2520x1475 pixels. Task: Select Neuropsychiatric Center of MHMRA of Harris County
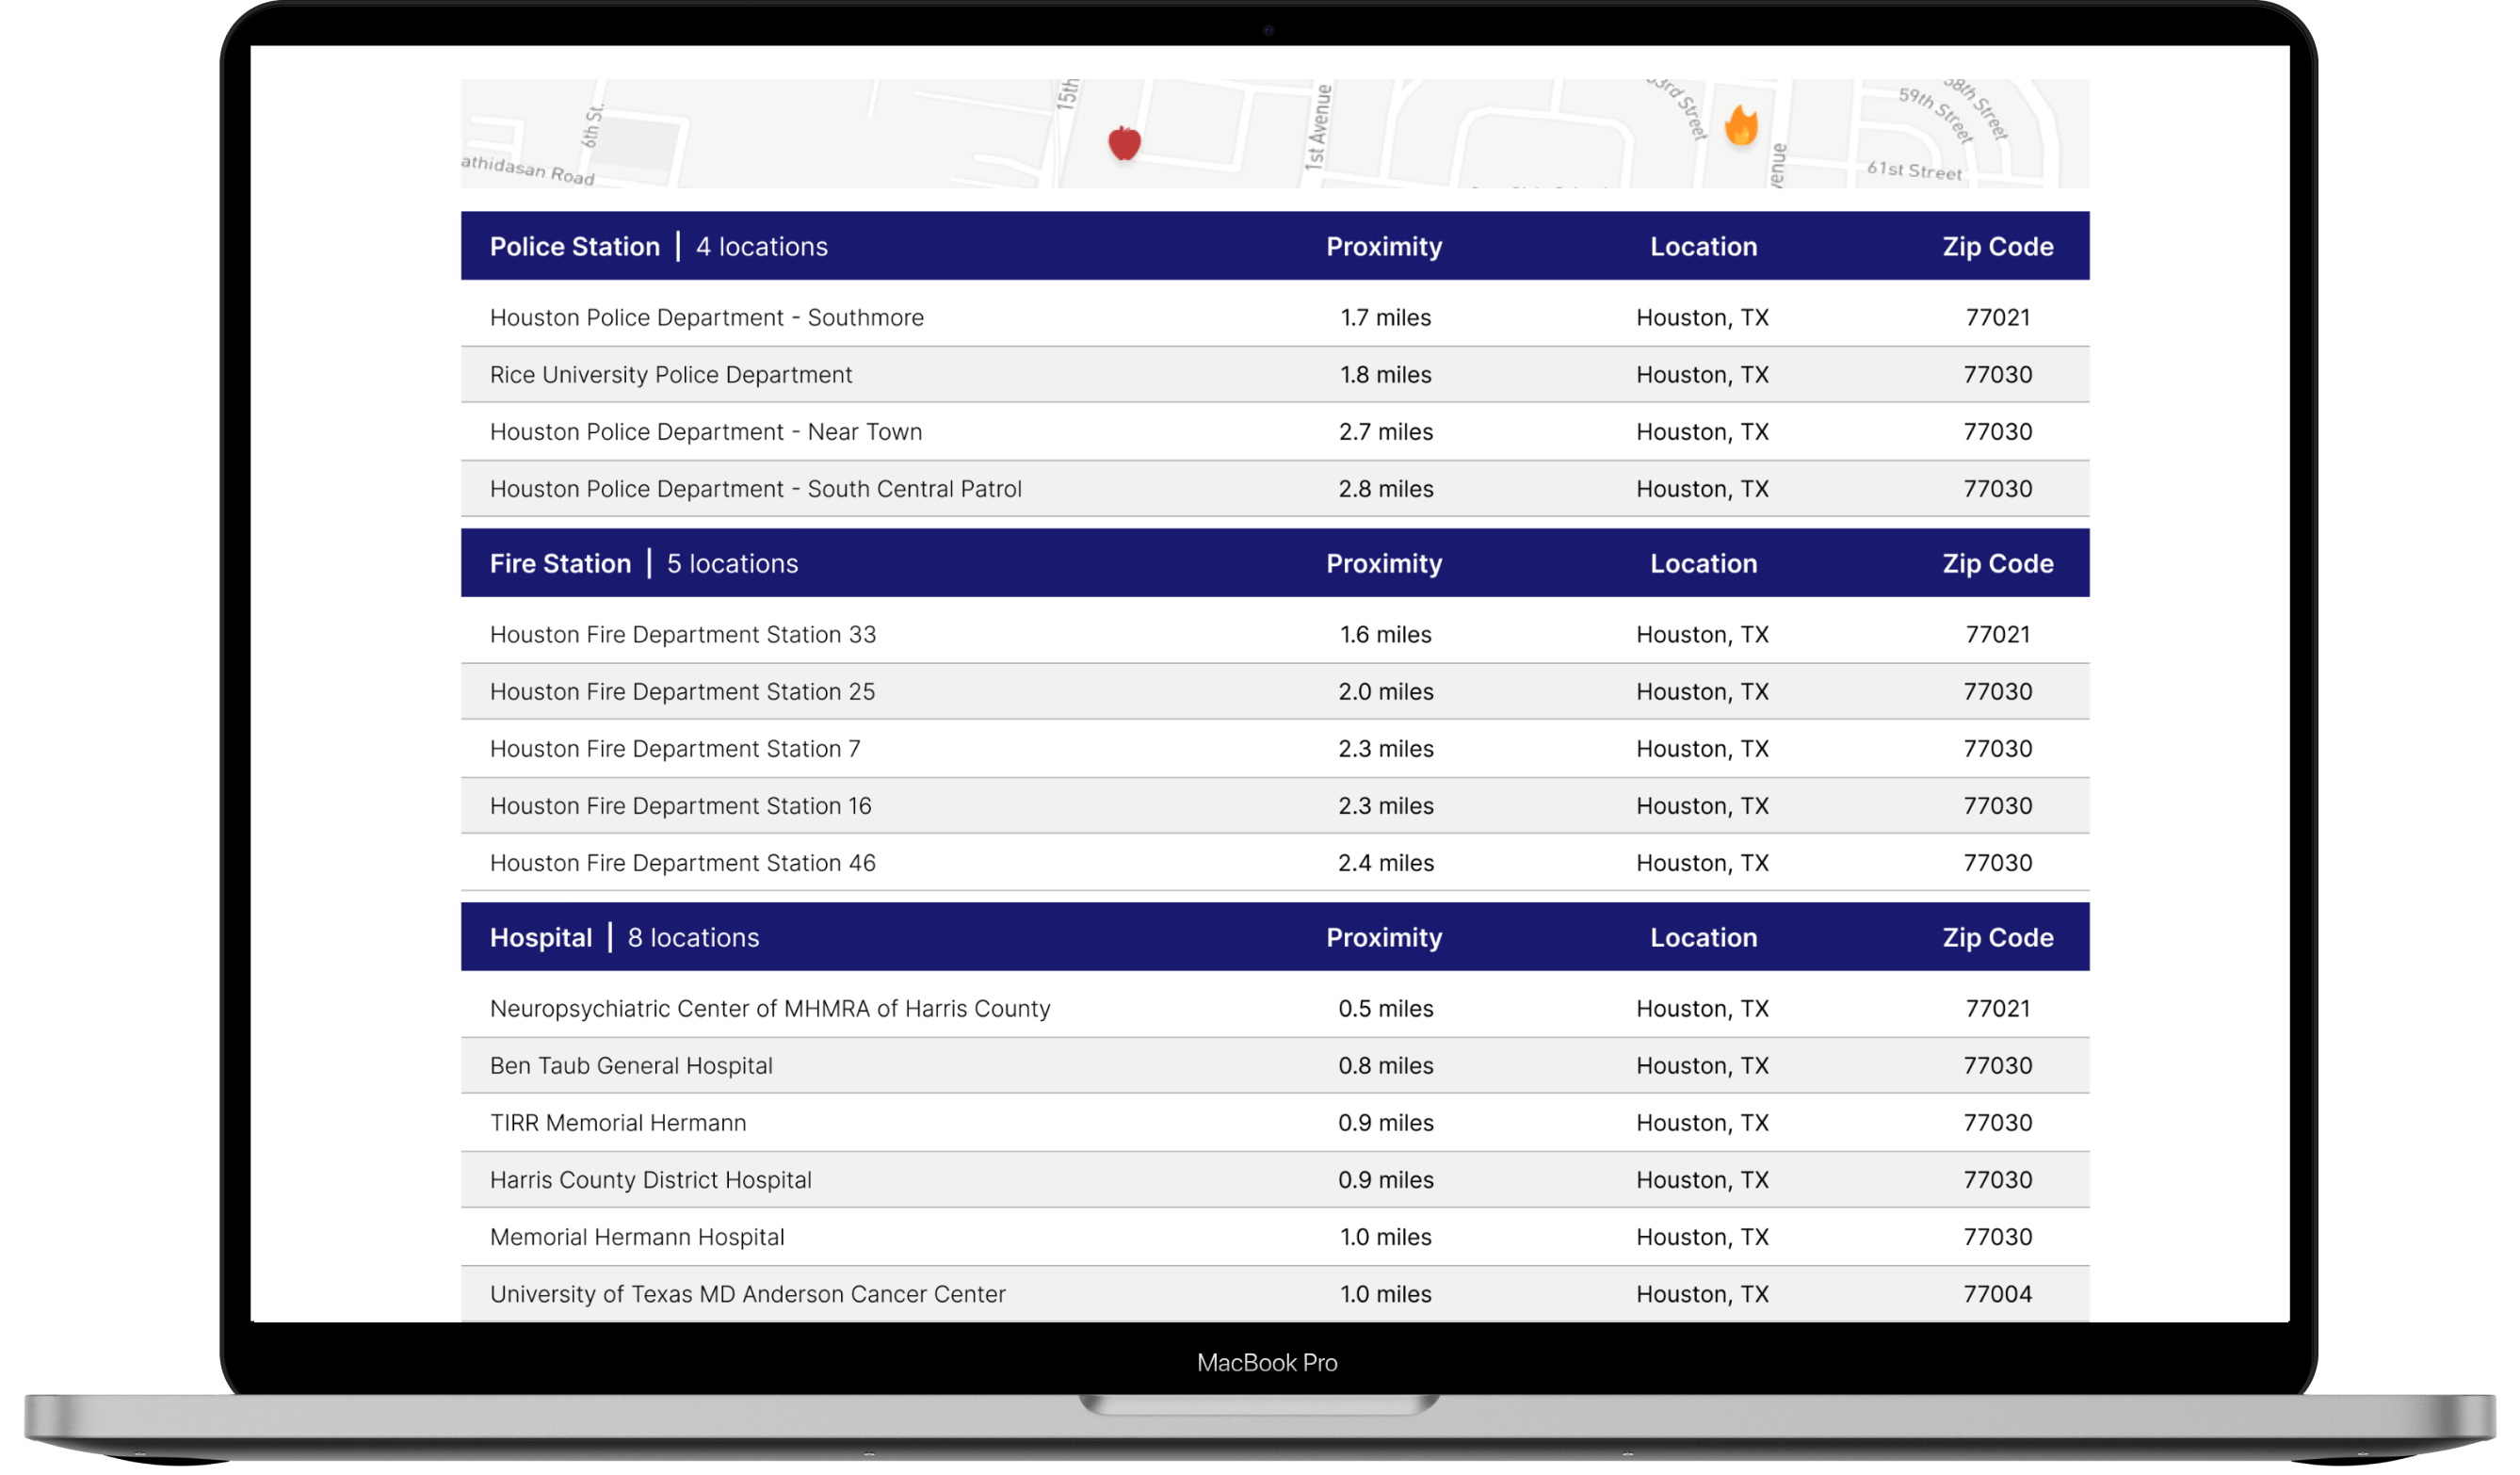[x=1274, y=1008]
